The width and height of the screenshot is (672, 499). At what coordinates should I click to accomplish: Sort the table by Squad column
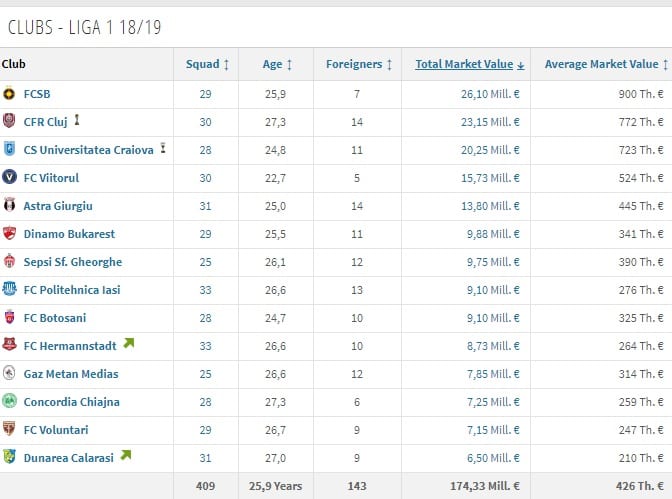coord(208,64)
